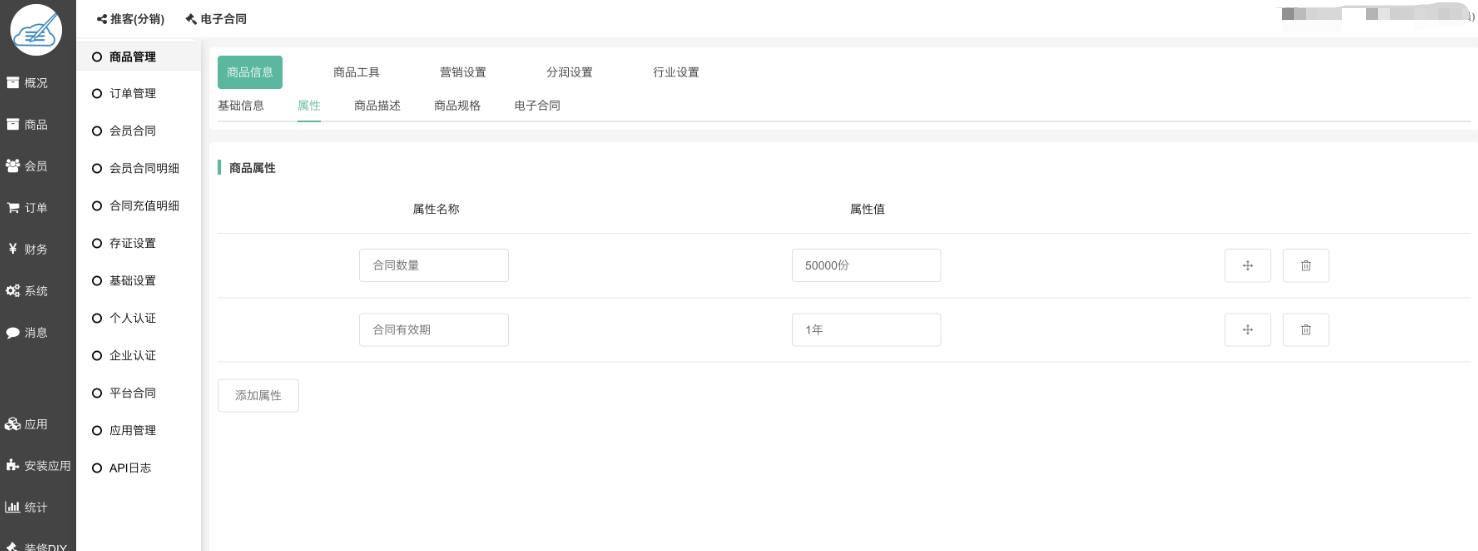The width and height of the screenshot is (1478, 551).
Task: Click the 合同数量 attribute name field
Action: [433, 266]
